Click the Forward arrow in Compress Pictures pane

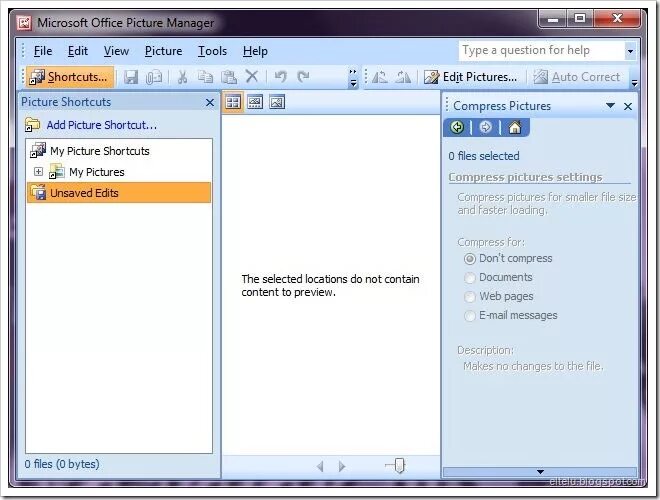click(485, 127)
